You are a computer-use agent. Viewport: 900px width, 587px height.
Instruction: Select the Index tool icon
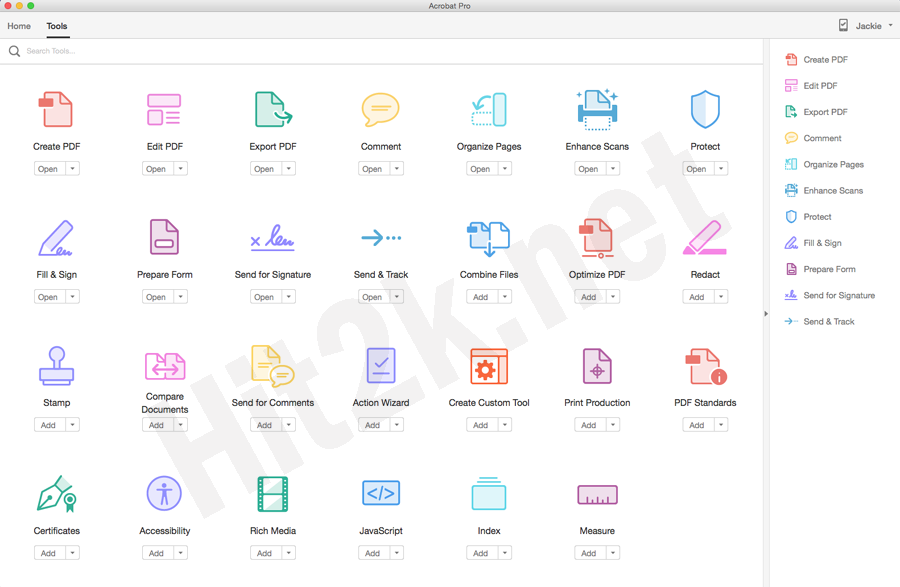(x=488, y=493)
